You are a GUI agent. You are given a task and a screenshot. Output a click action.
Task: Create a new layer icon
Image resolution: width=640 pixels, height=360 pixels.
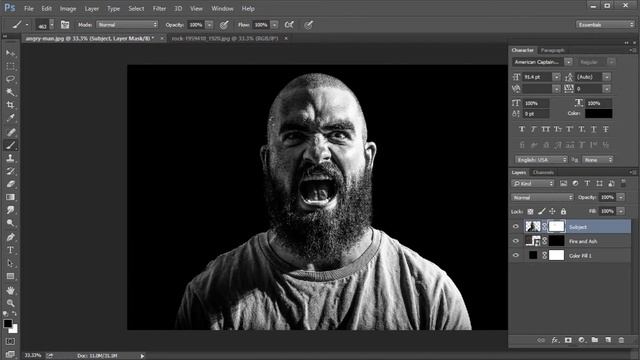608,340
